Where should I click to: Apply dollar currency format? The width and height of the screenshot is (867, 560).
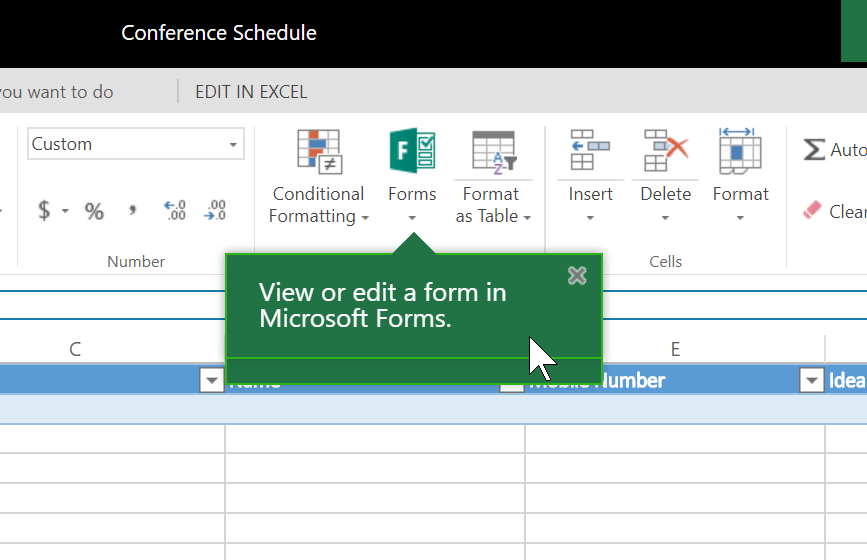(44, 211)
